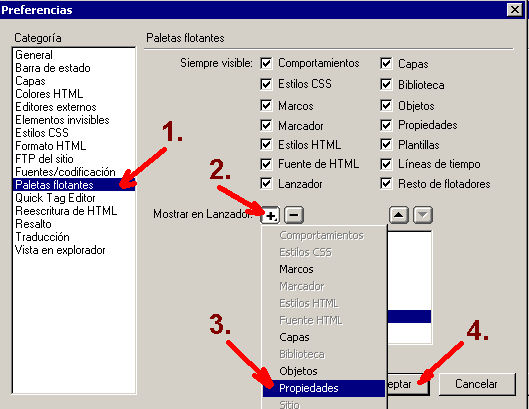Select the highlighted row in the launcher list
The width and height of the screenshot is (529, 409).
click(x=409, y=317)
